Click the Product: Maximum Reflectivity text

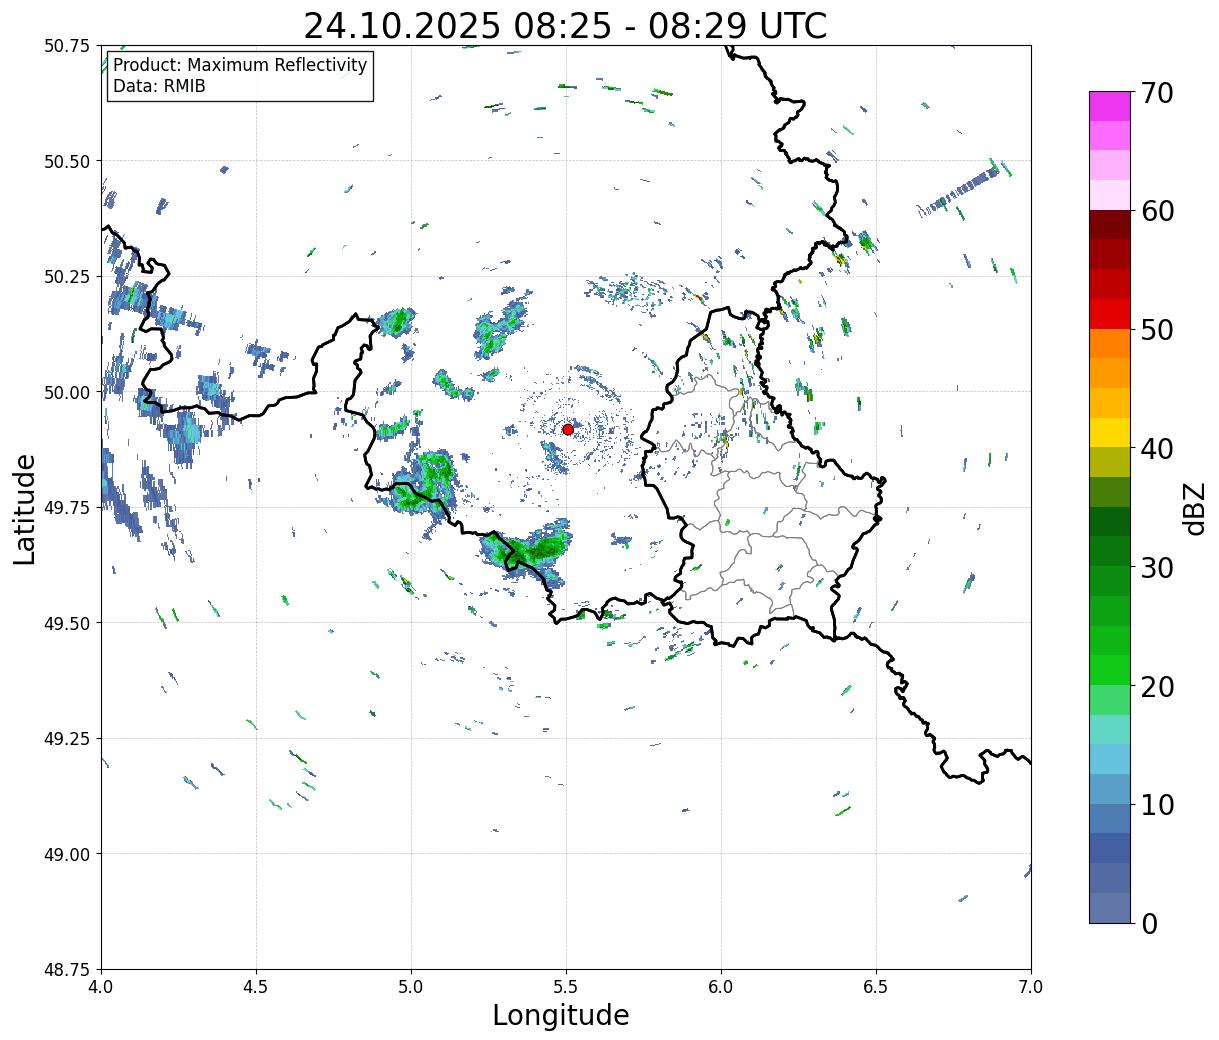pyautogui.click(x=240, y=65)
